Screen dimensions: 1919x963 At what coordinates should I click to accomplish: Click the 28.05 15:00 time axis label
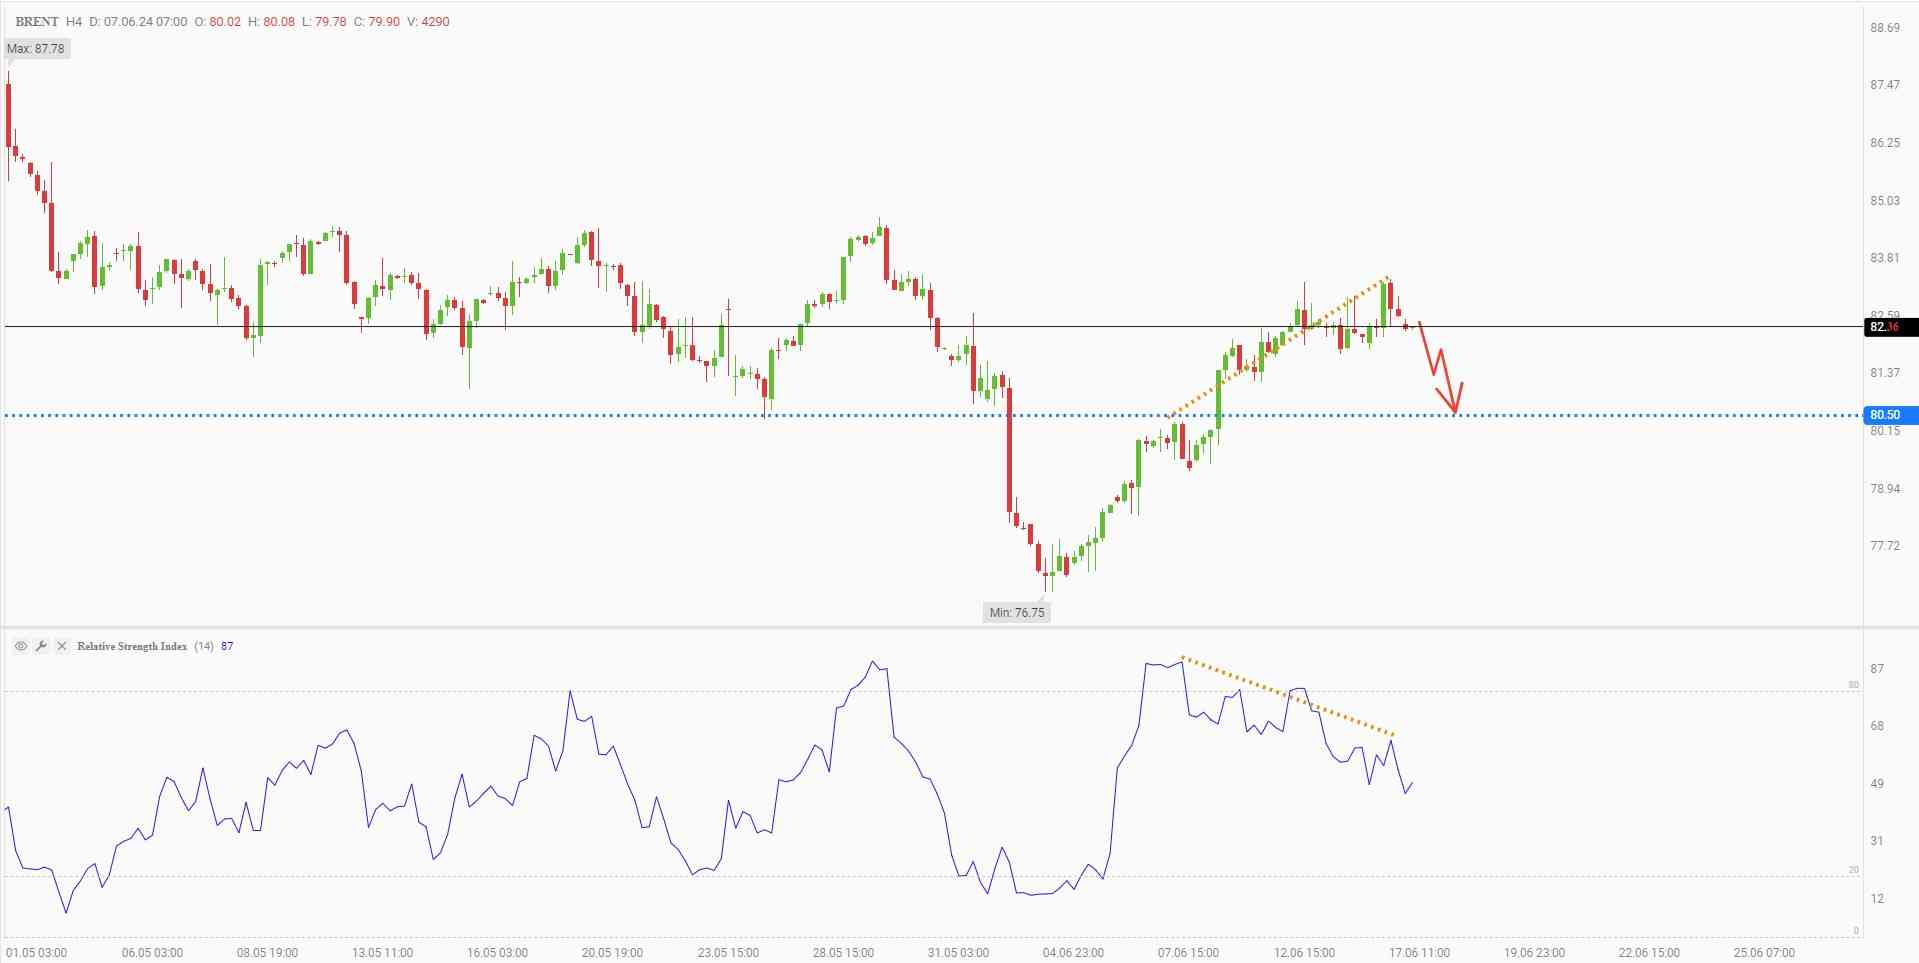point(843,952)
